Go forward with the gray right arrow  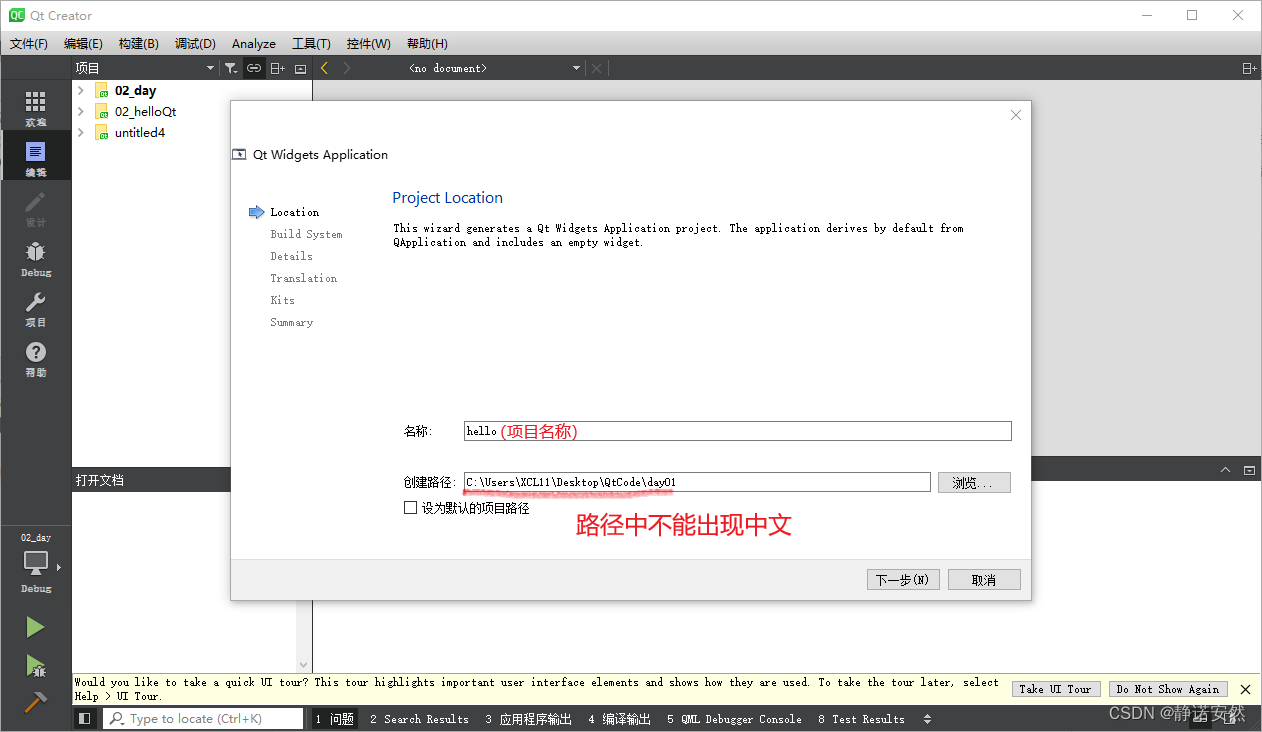tap(347, 68)
